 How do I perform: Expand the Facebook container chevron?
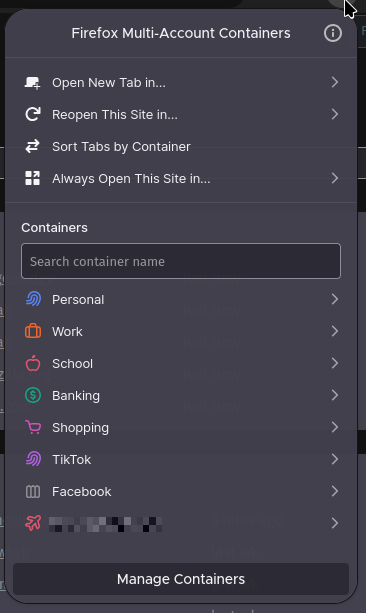tap(335, 491)
